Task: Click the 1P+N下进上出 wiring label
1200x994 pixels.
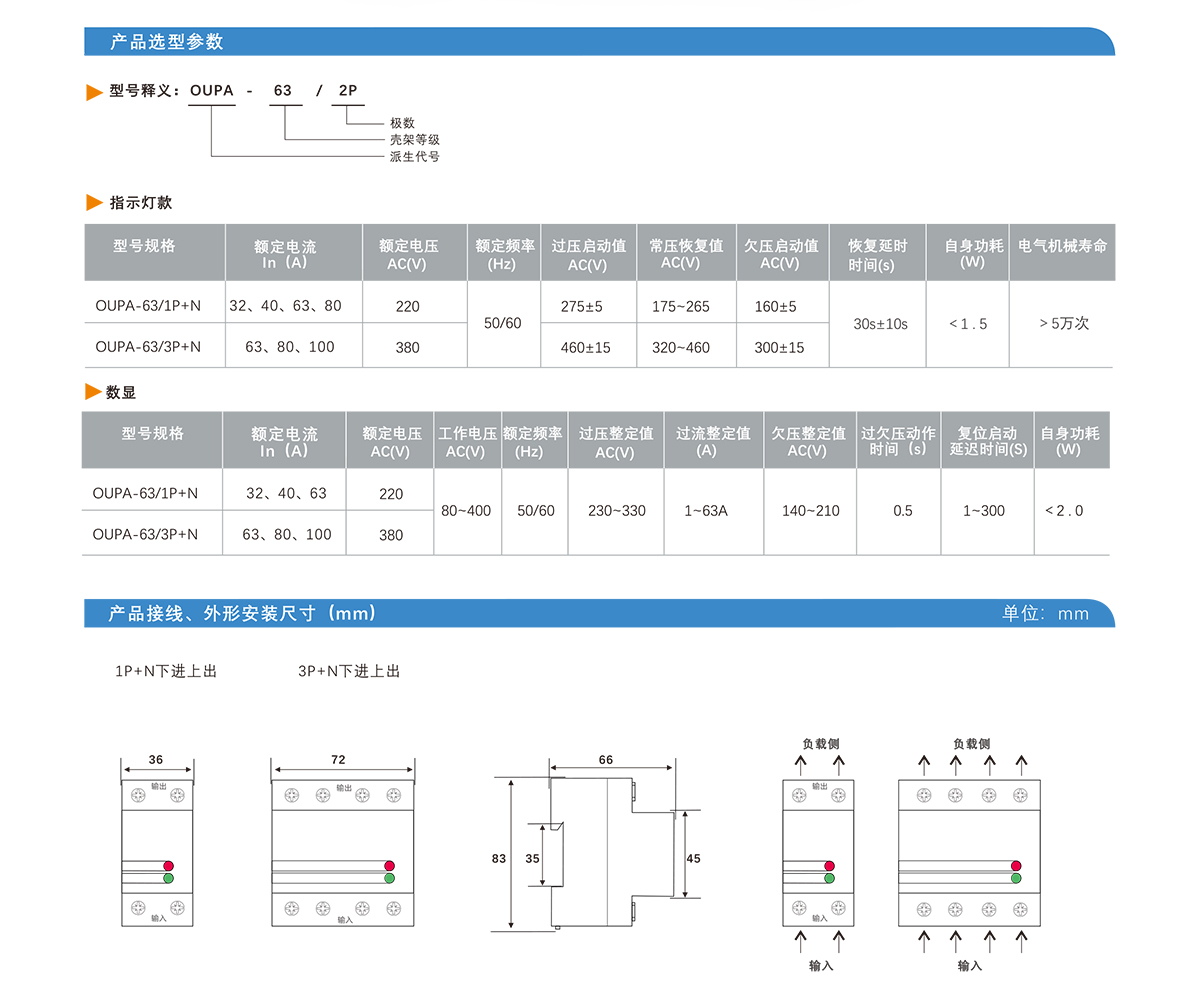Action: click(x=166, y=671)
